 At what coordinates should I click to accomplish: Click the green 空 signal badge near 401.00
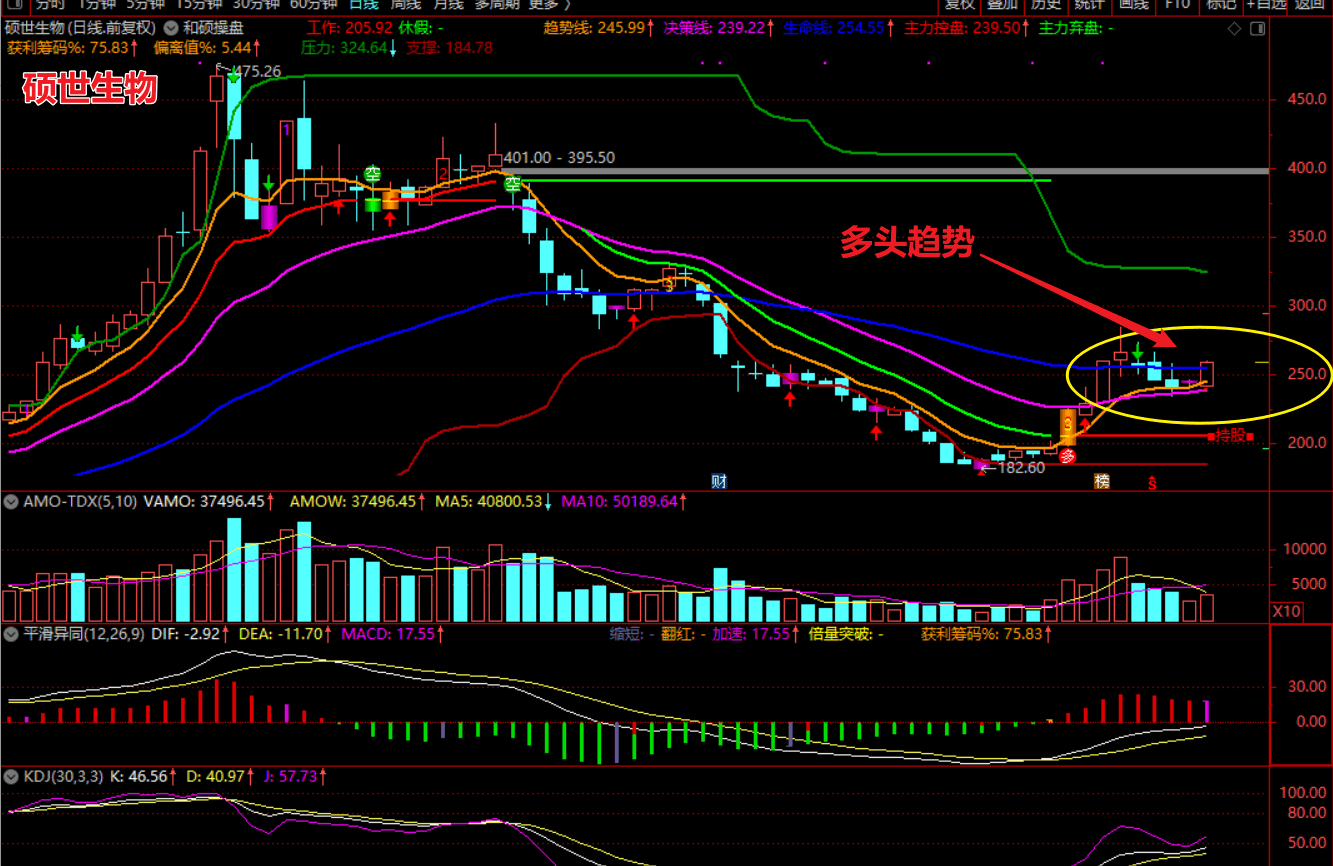512,184
